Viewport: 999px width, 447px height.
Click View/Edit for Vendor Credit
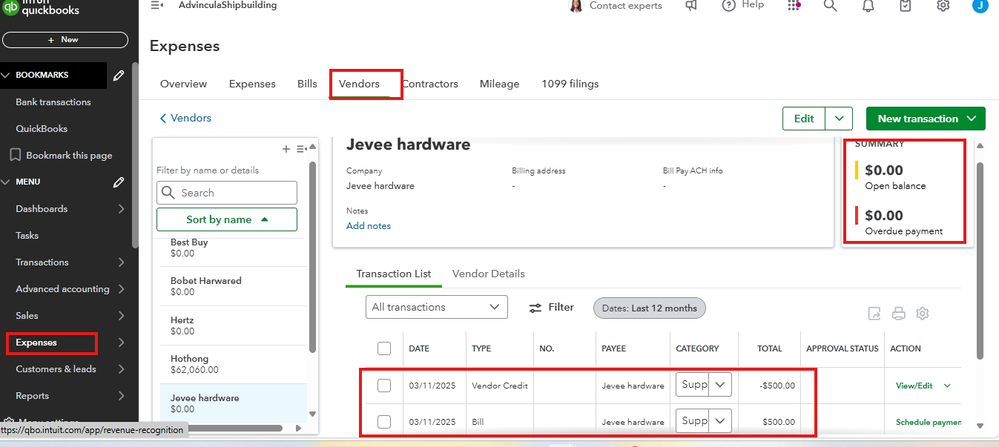pos(914,386)
